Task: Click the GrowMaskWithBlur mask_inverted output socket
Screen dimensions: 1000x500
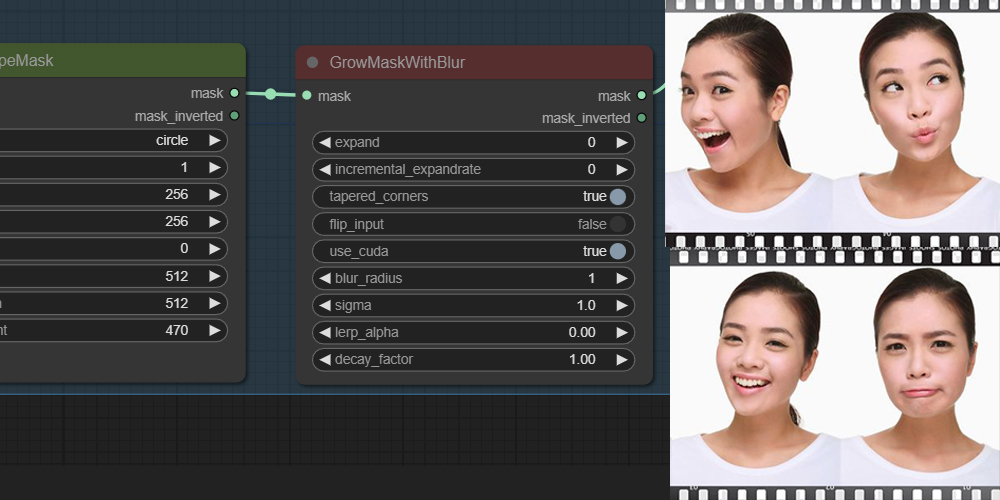Action: pos(642,118)
